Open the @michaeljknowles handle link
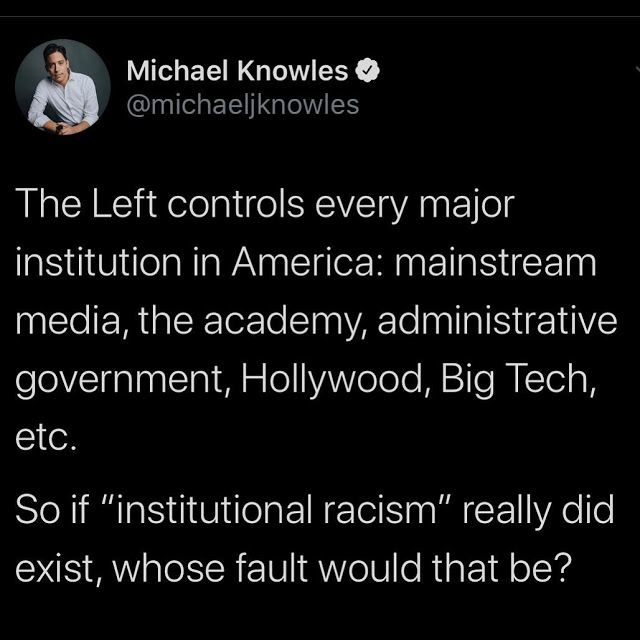 click(x=243, y=105)
